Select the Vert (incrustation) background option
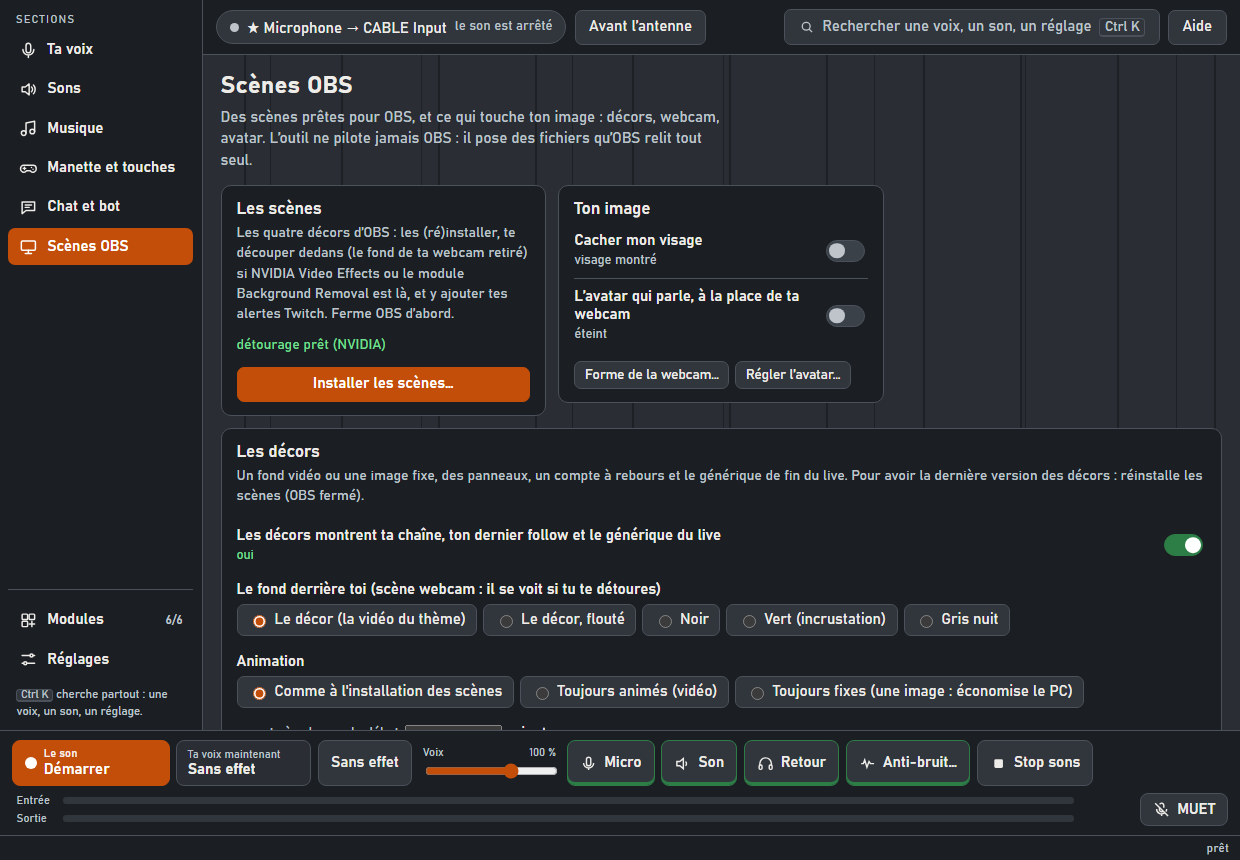Screen dimensions: 1240x860 point(812,620)
